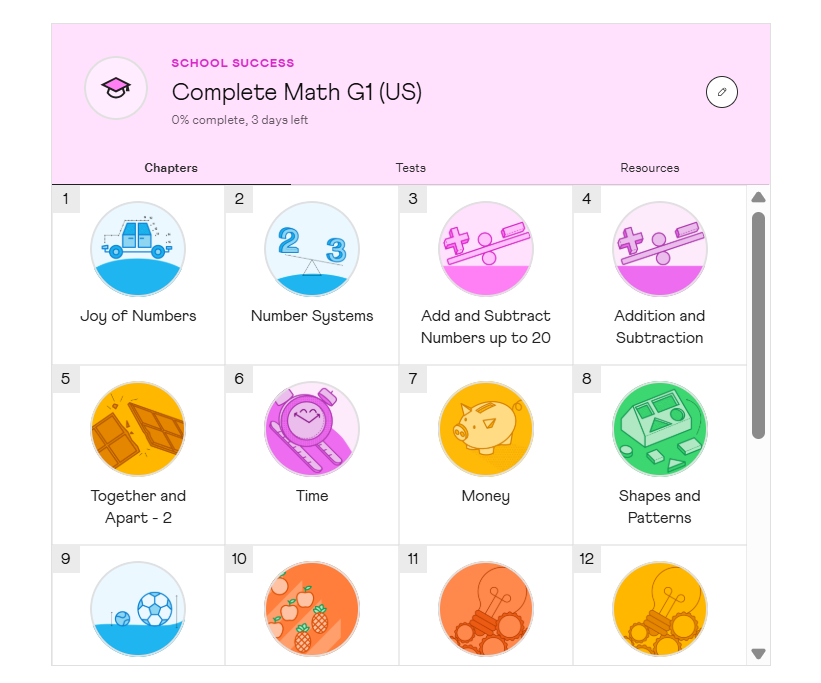Select the Time alarm clock icon
Image resolution: width=821 pixels, height=683 pixels.
(x=312, y=429)
